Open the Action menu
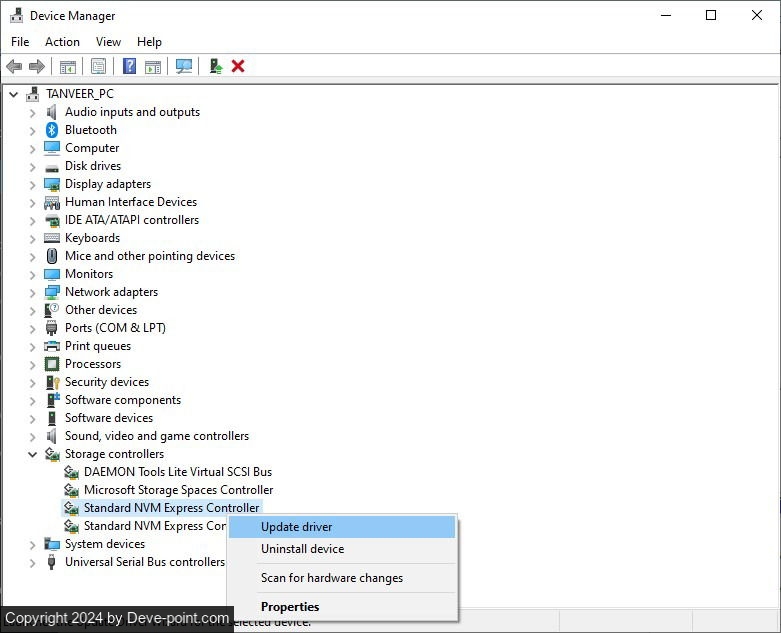This screenshot has height=633, width=781. [x=62, y=42]
